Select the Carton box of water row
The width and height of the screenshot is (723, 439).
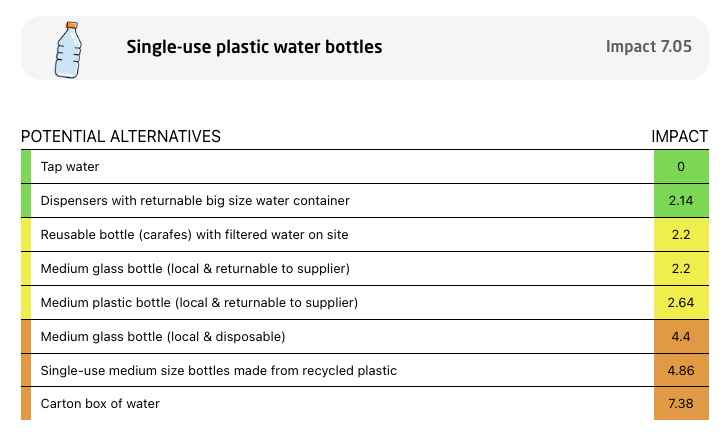pos(365,403)
